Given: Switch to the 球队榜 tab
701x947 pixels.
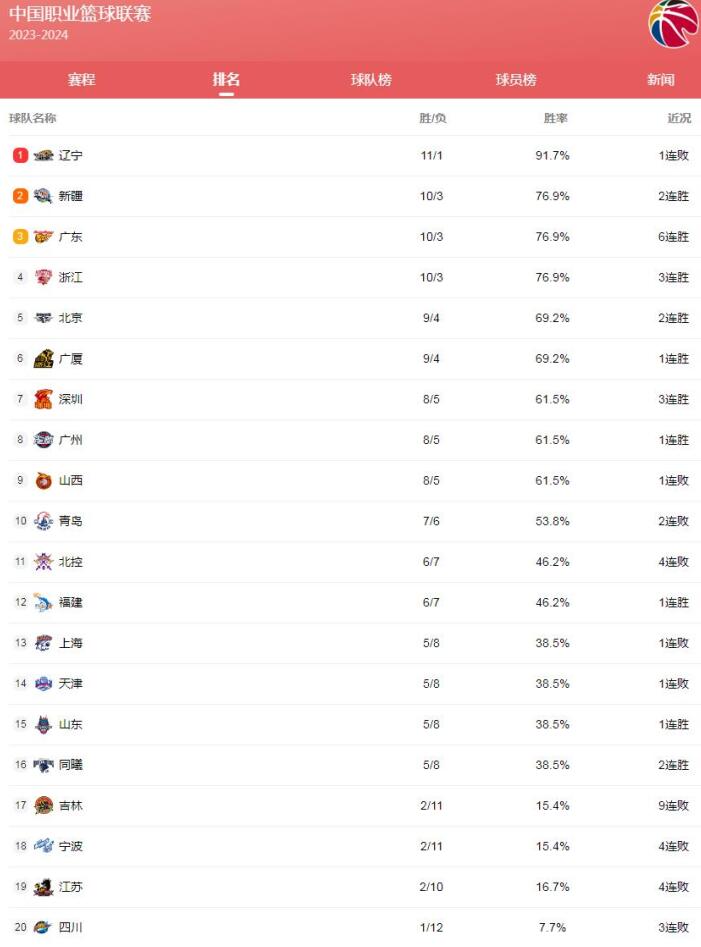Looking at the screenshot, I should [x=371, y=80].
